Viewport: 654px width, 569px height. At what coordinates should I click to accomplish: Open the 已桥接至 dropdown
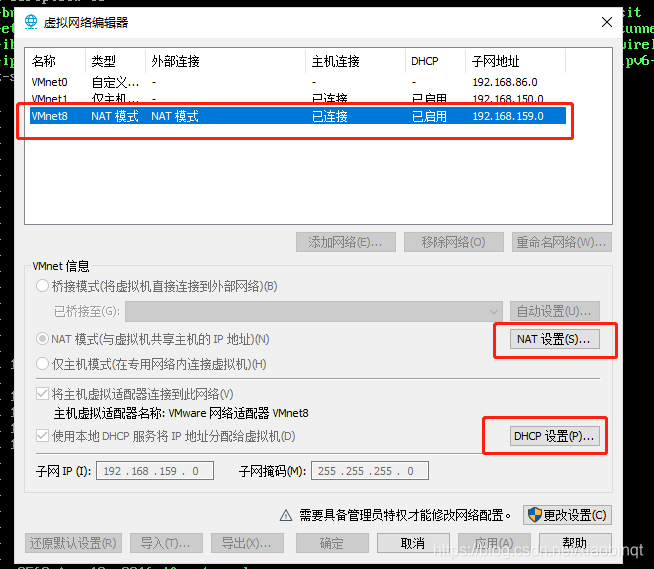(x=314, y=311)
